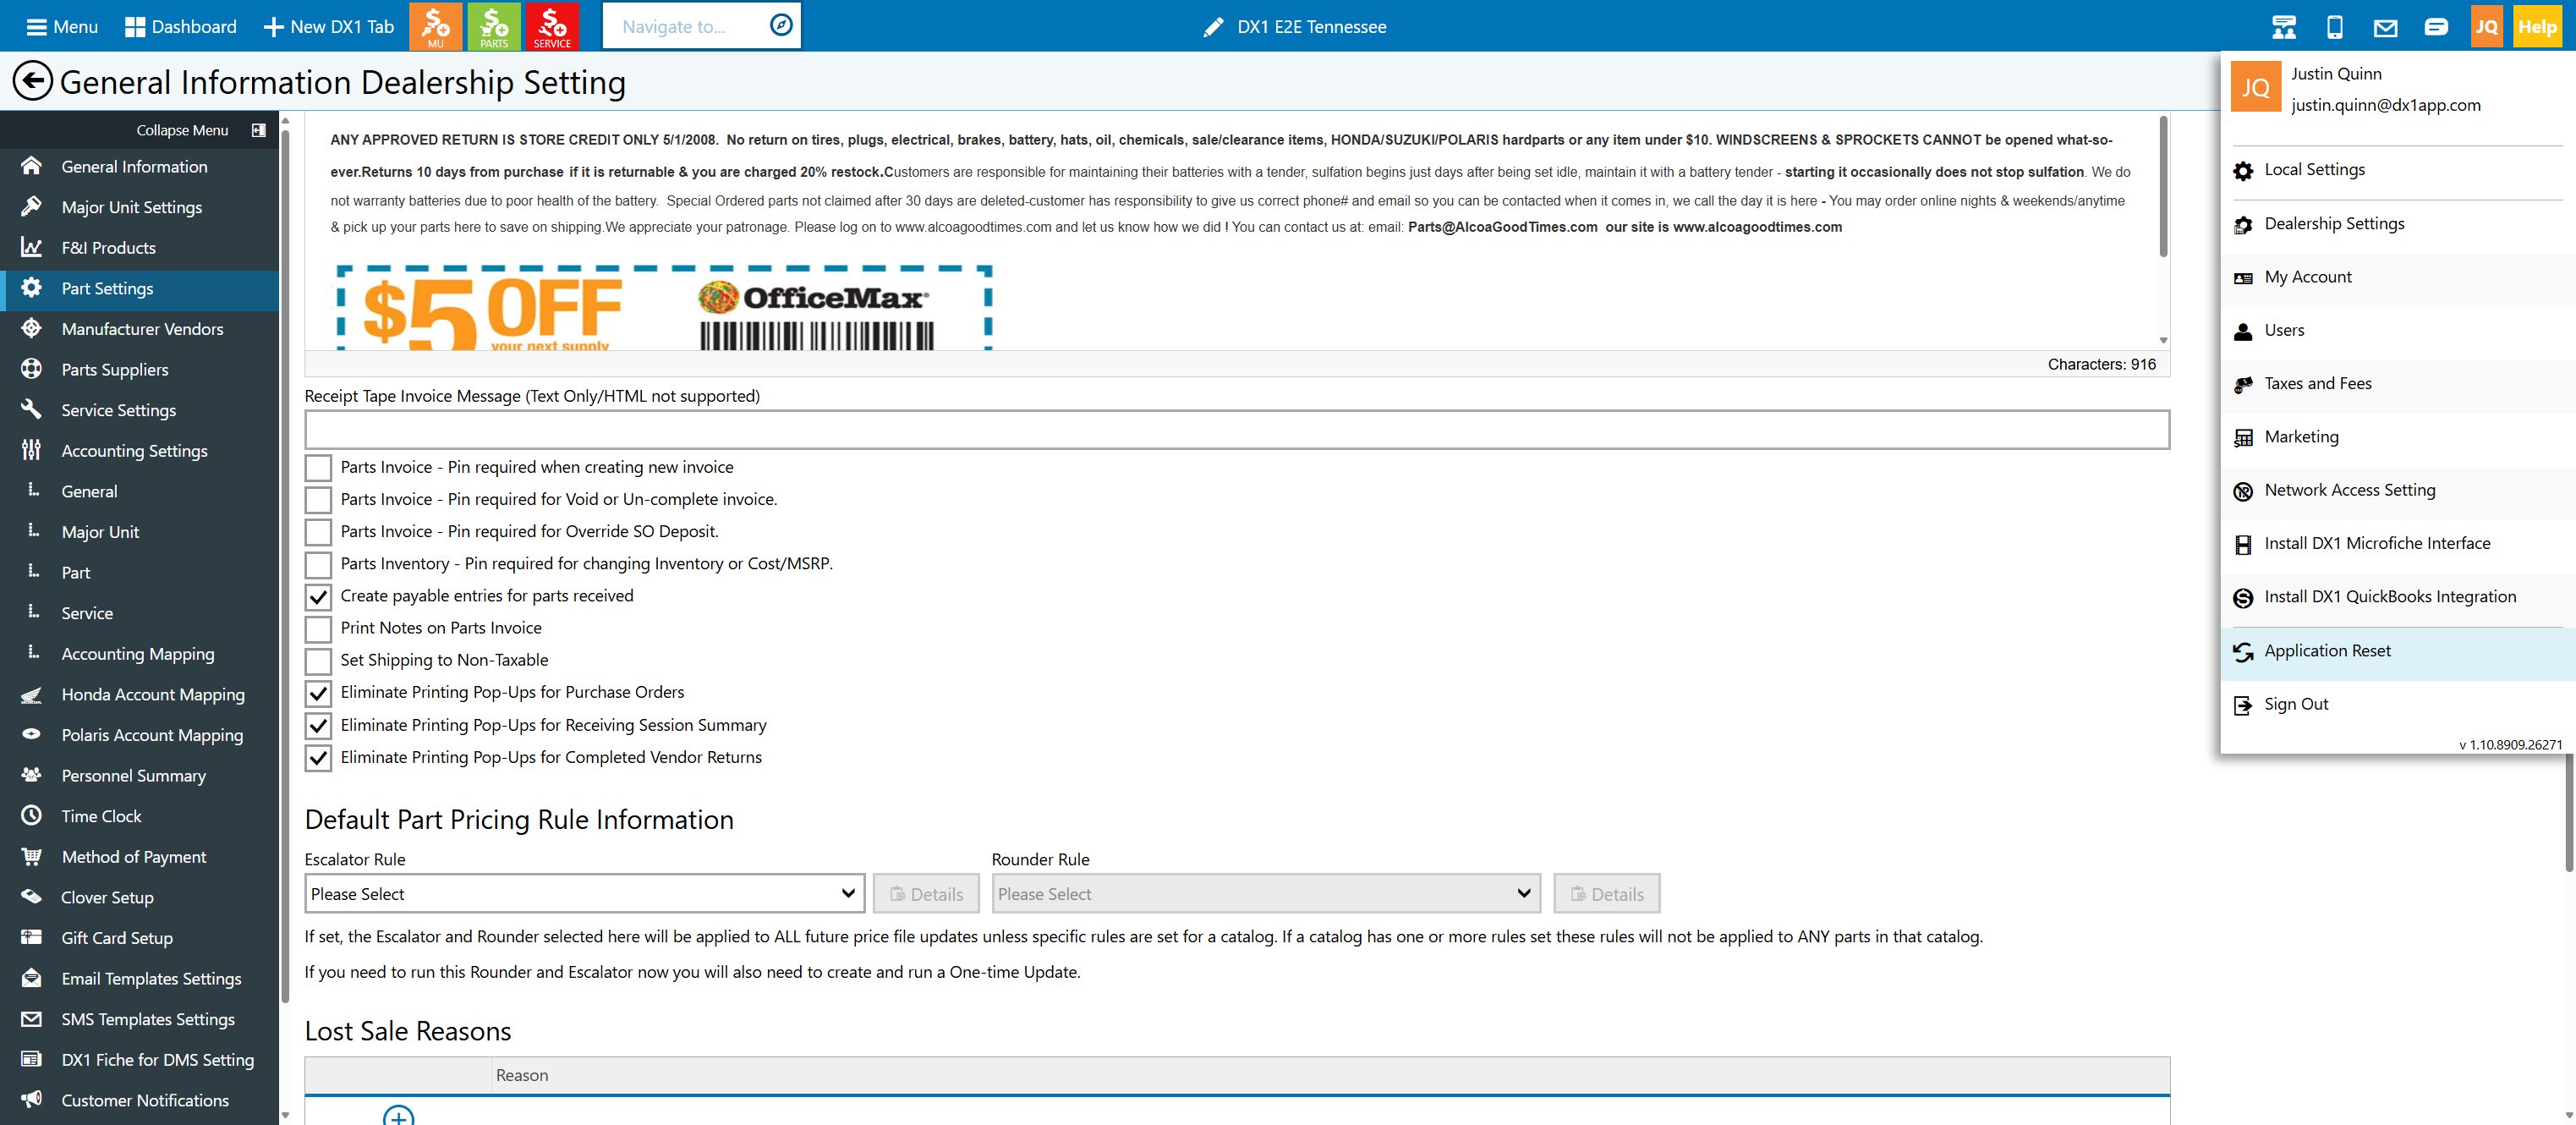
Task: Click the Receipt Tape Invoice Message field
Action: tap(1237, 430)
